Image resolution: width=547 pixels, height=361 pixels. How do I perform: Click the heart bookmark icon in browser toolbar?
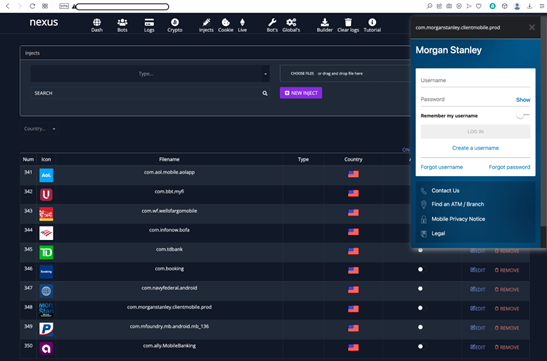pyautogui.click(x=479, y=6)
